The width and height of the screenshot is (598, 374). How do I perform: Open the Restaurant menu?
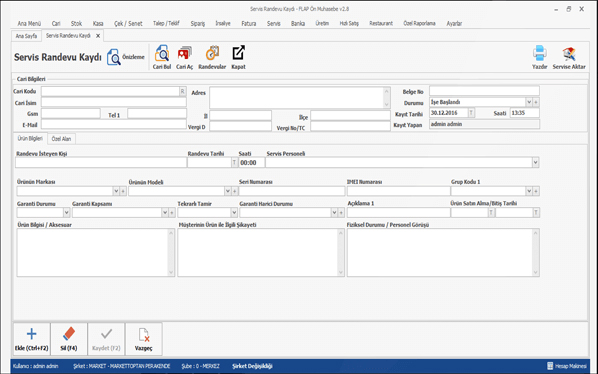pos(381,23)
